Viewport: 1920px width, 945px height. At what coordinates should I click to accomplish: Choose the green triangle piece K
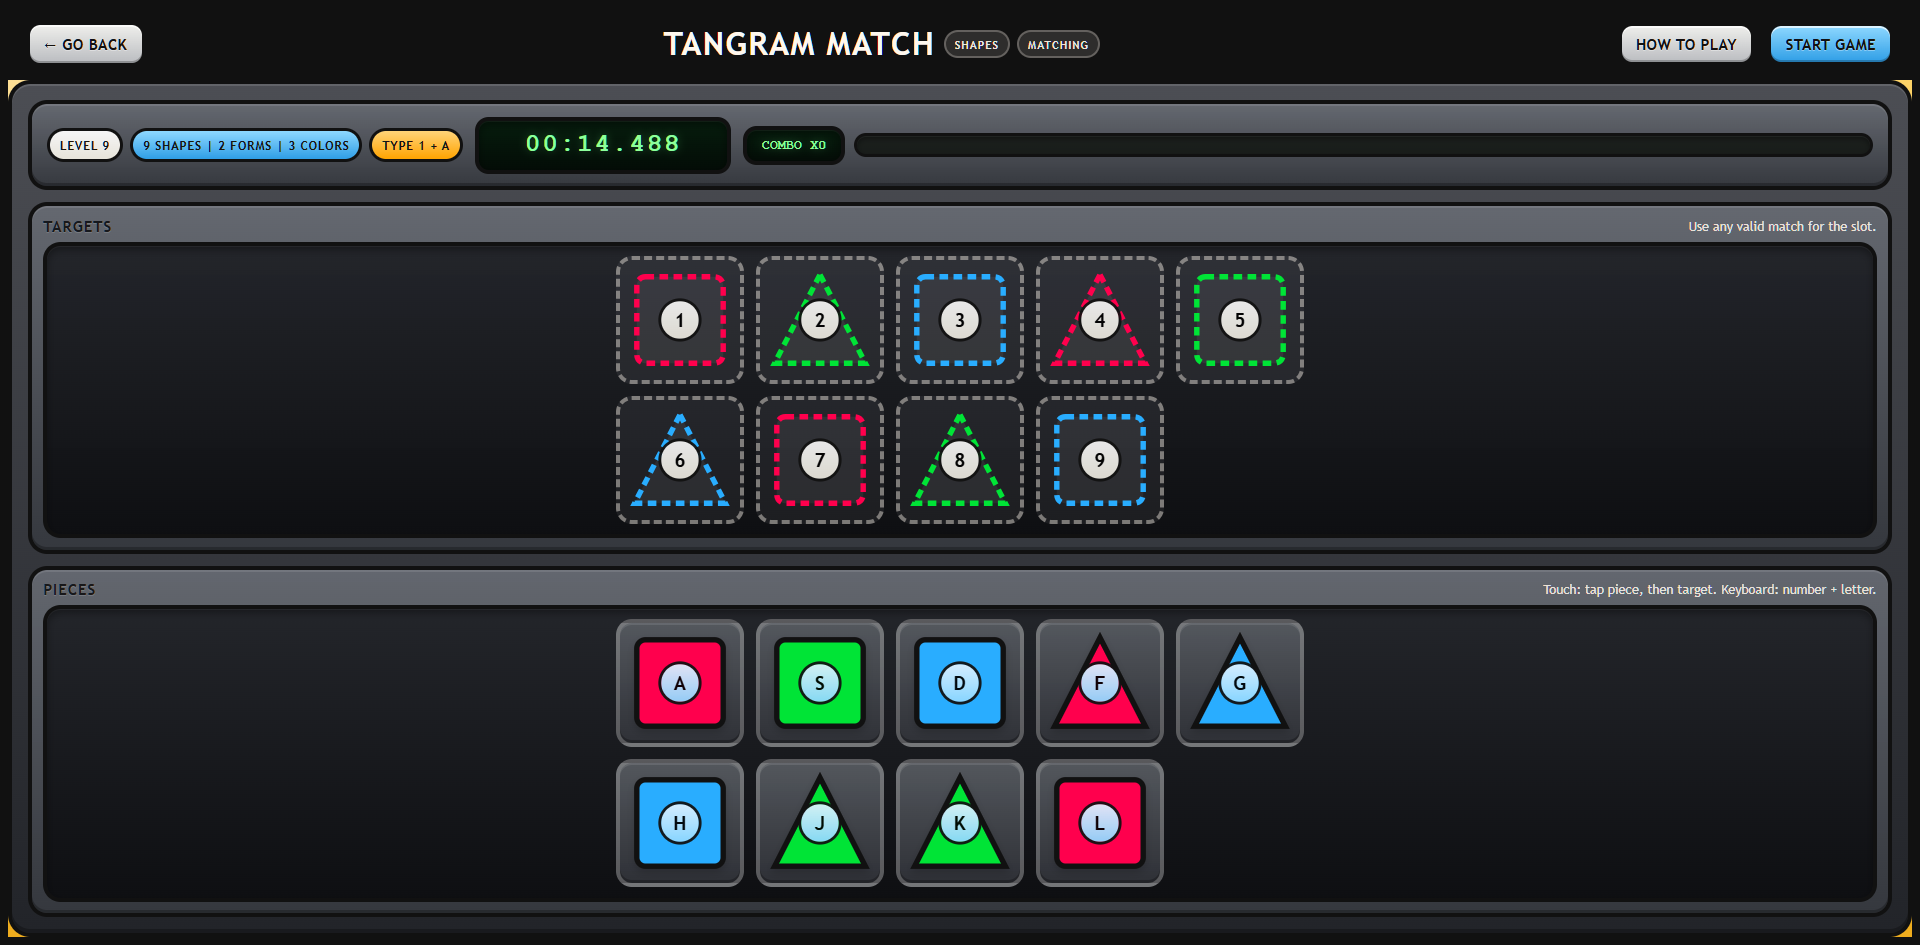pyautogui.click(x=960, y=823)
